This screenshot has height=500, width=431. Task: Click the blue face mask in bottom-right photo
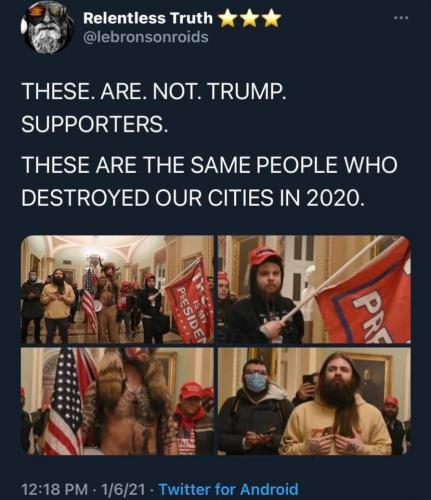tap(256, 382)
